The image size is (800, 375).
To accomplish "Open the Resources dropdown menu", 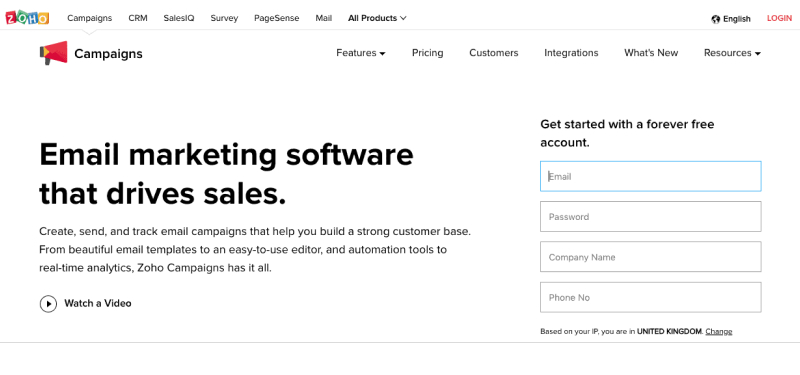I will pos(732,53).
